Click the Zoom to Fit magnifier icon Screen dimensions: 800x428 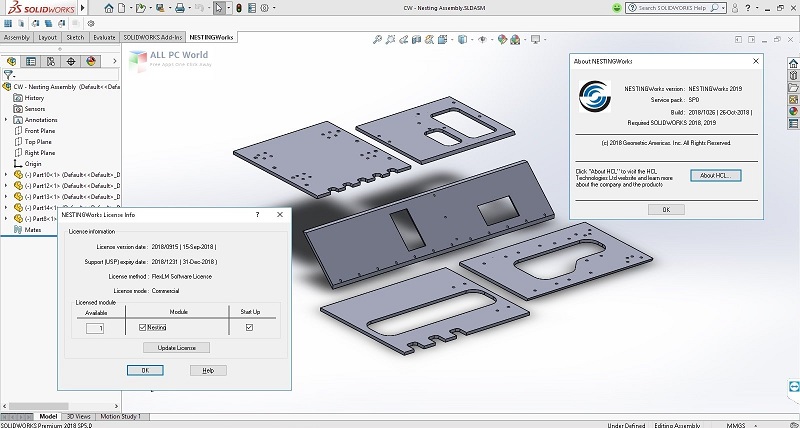[377, 41]
